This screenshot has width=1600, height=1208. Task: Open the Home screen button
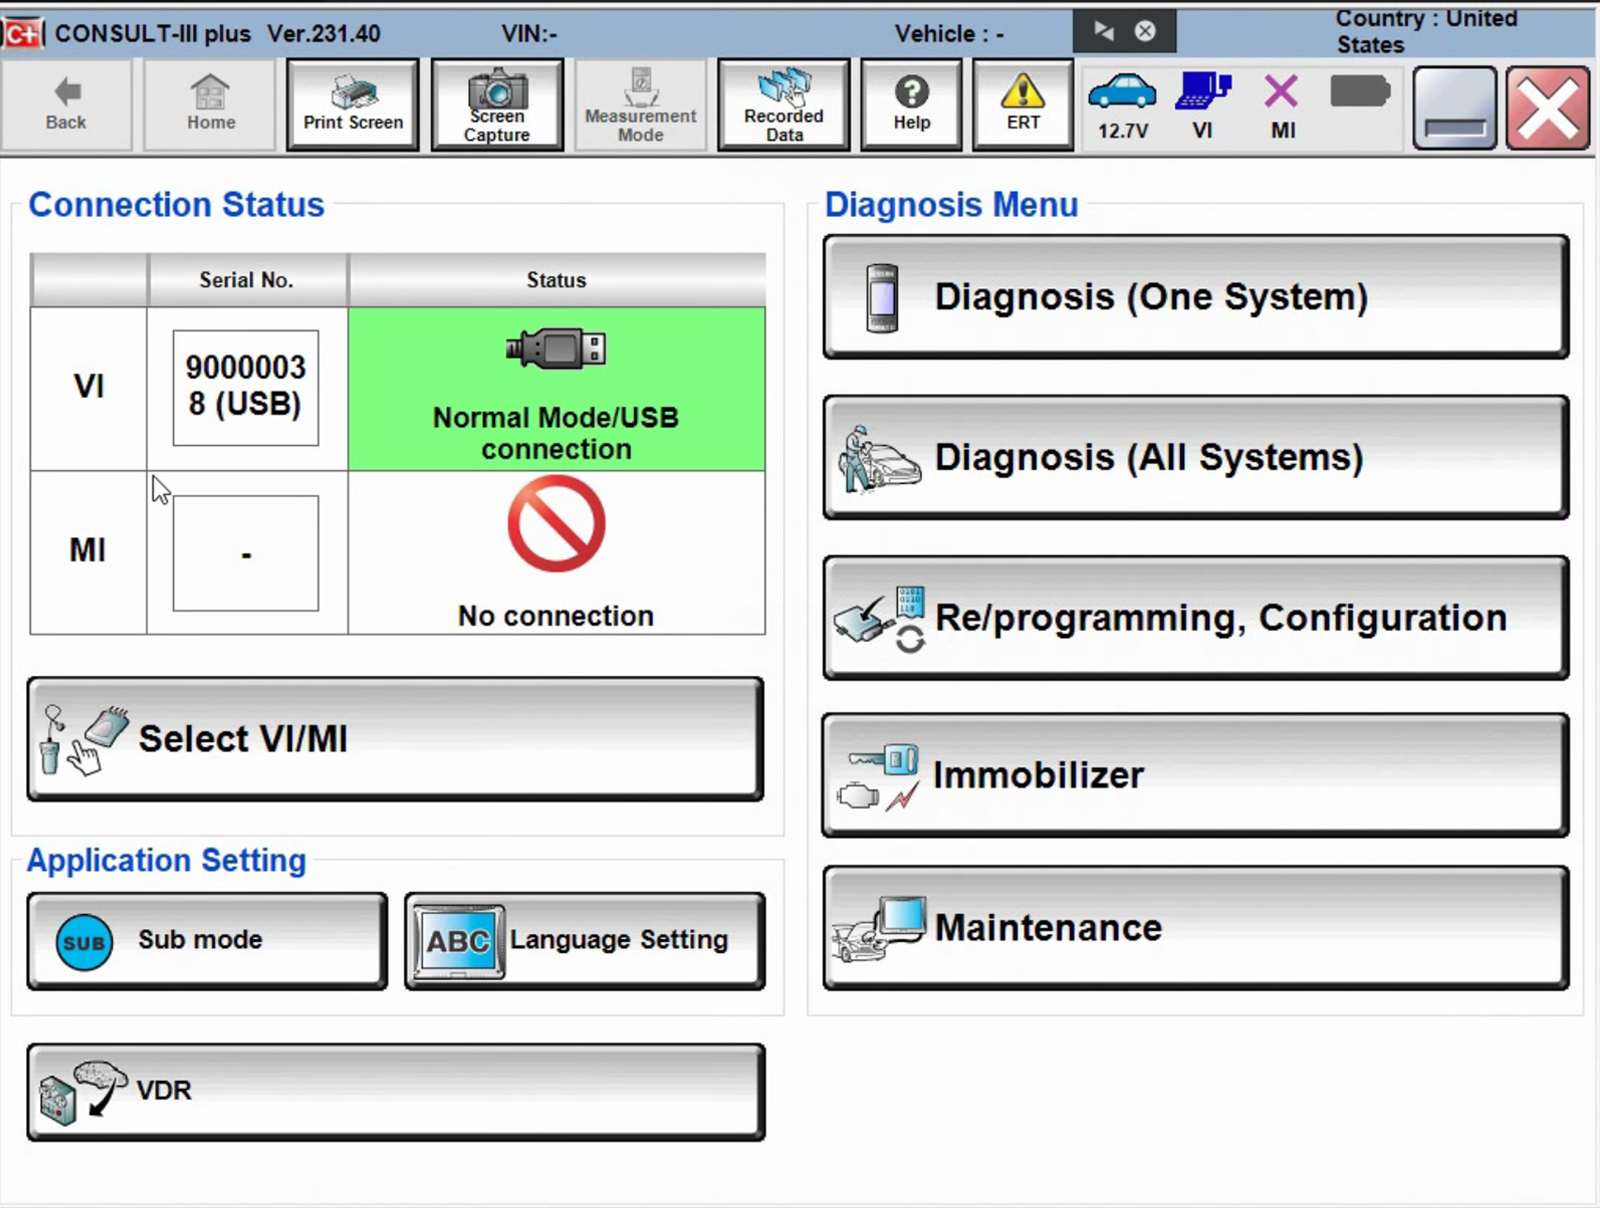[210, 104]
